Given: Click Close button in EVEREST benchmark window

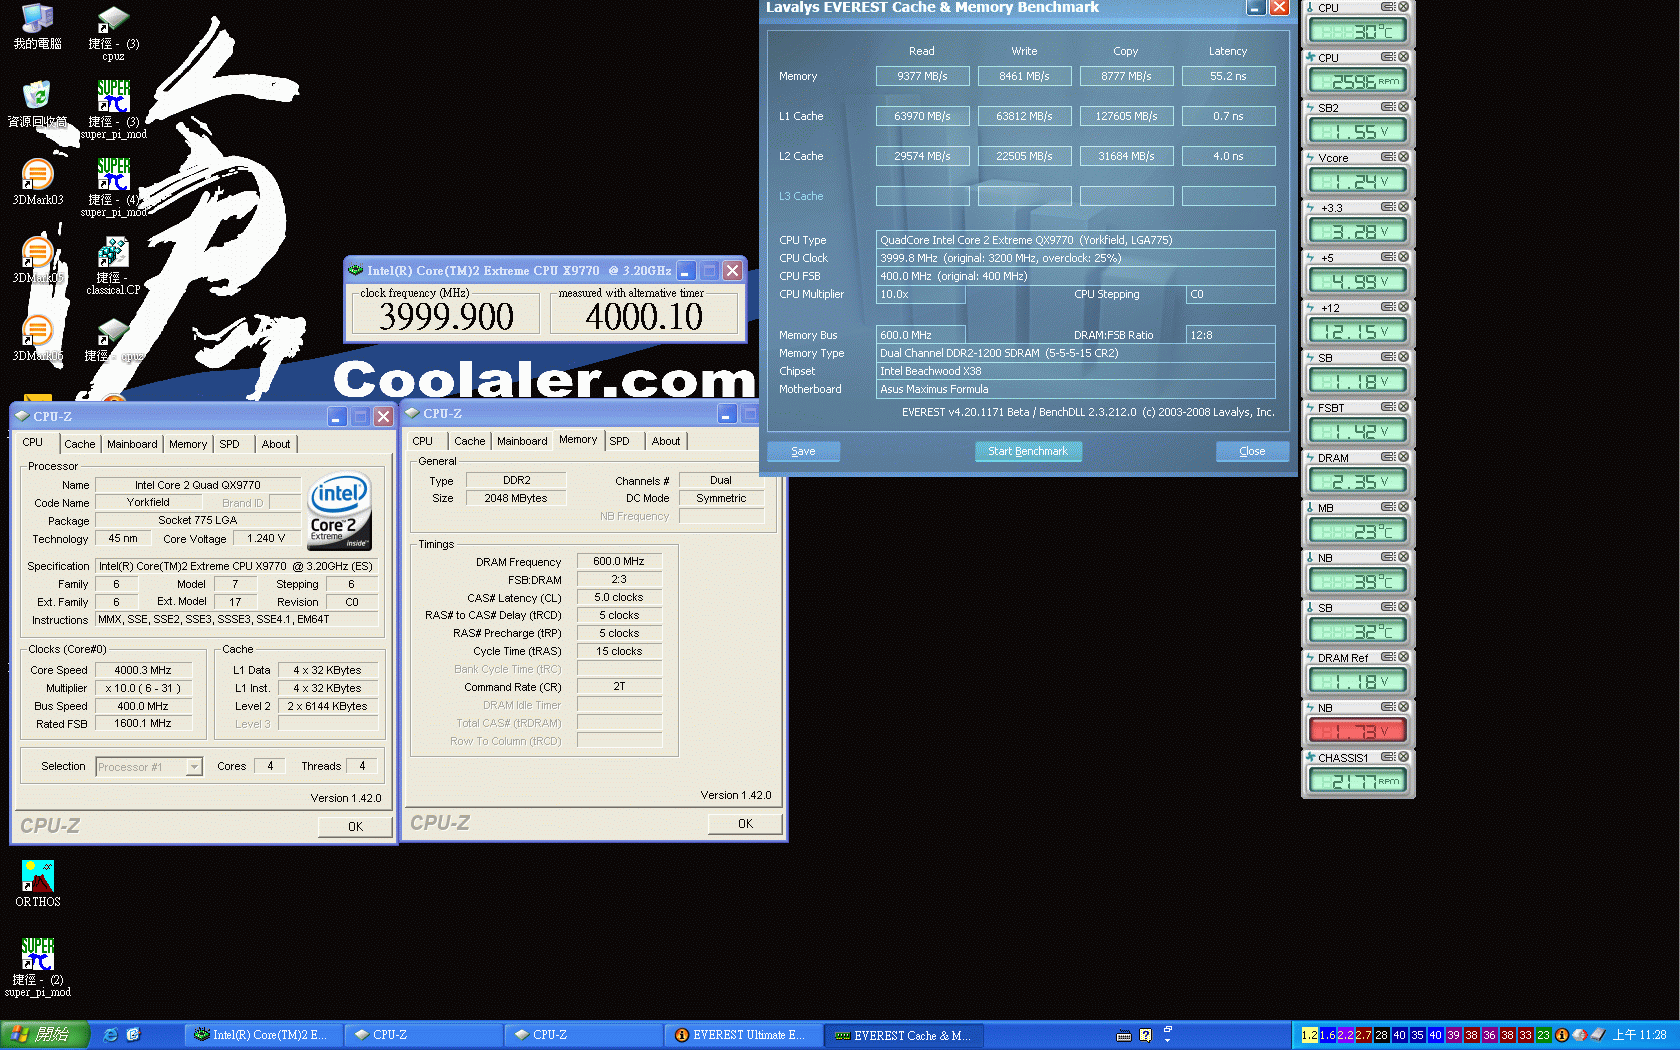Looking at the screenshot, I should tap(1252, 451).
